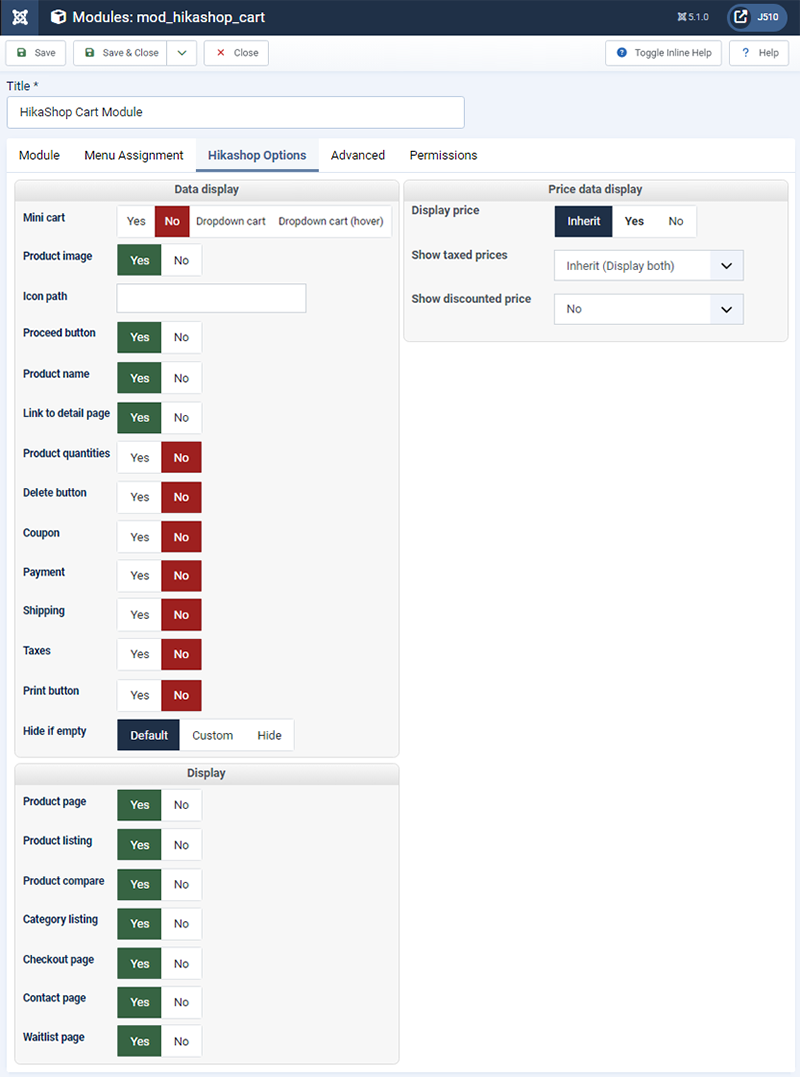Set Product listing display to No
Viewport: 800px width, 1077px height.
coord(181,845)
